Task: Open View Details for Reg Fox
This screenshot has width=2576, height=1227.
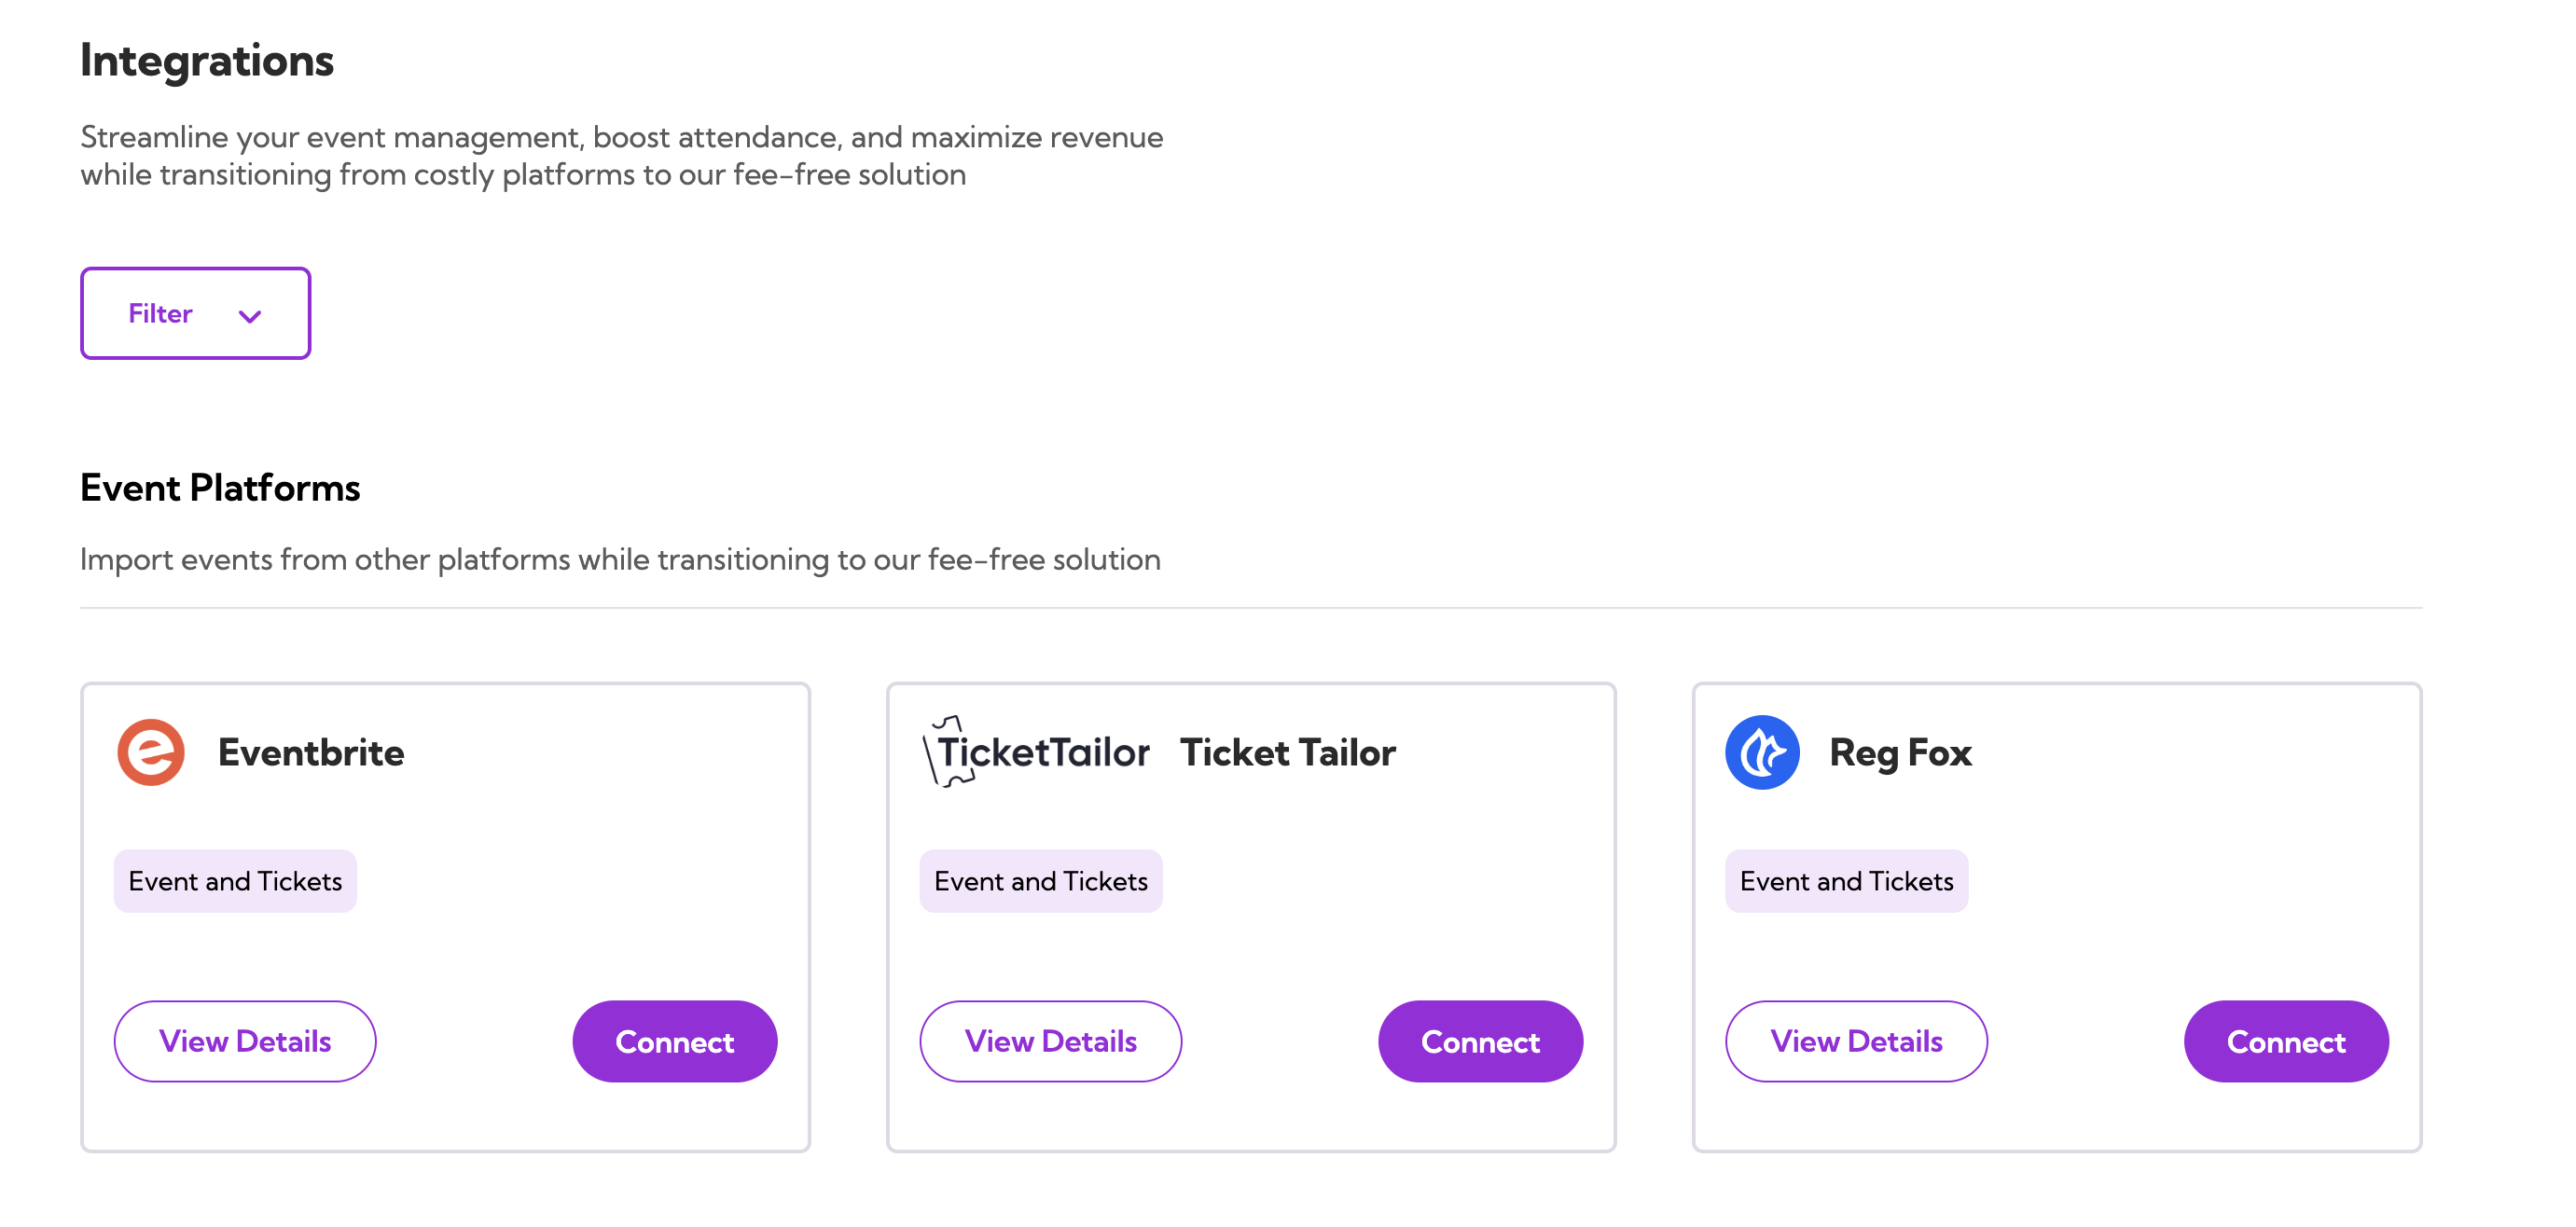Action: (x=1856, y=1041)
